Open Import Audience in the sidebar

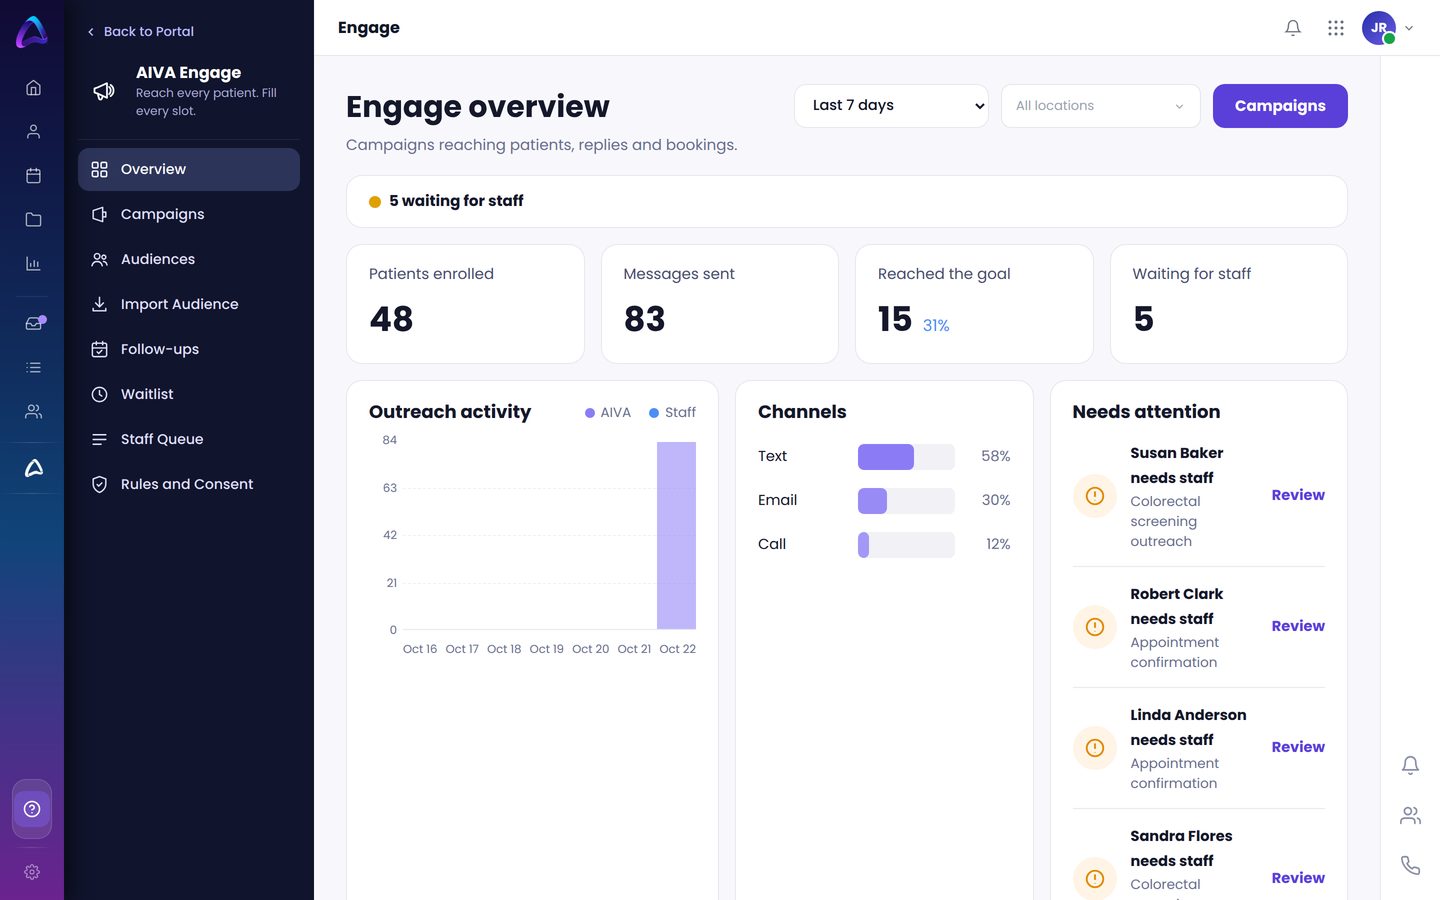pos(189,304)
